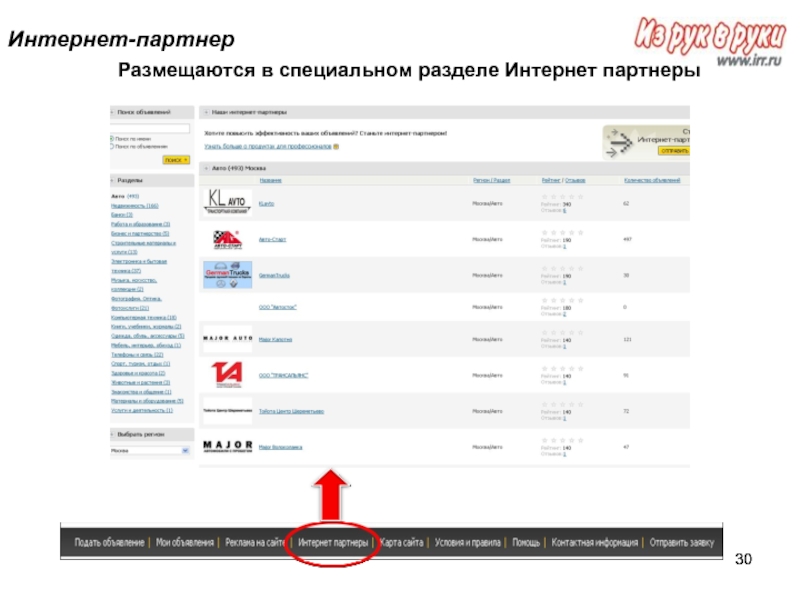Collapse the Разделы panel header
Image resolution: width=800 pixels, height=600 pixels.
[152, 181]
